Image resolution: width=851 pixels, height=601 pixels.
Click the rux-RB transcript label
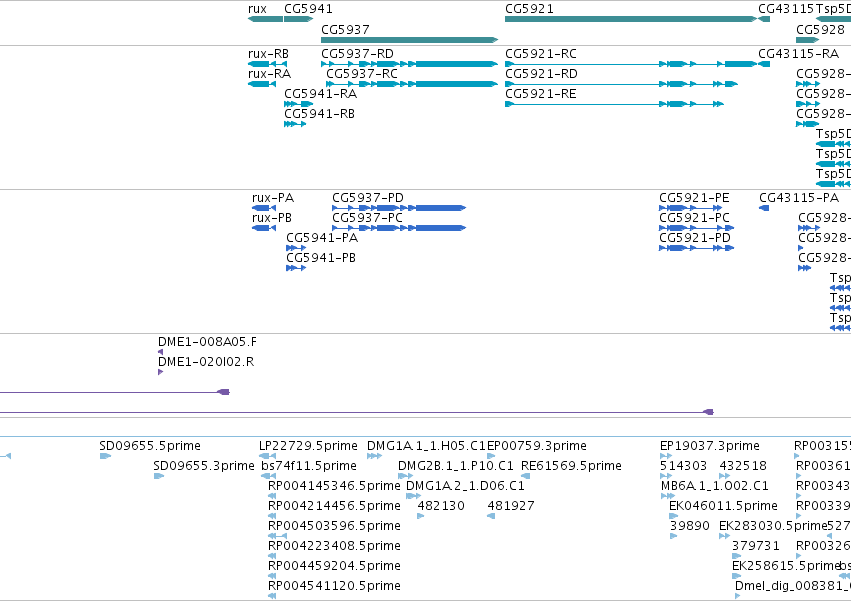coord(268,54)
